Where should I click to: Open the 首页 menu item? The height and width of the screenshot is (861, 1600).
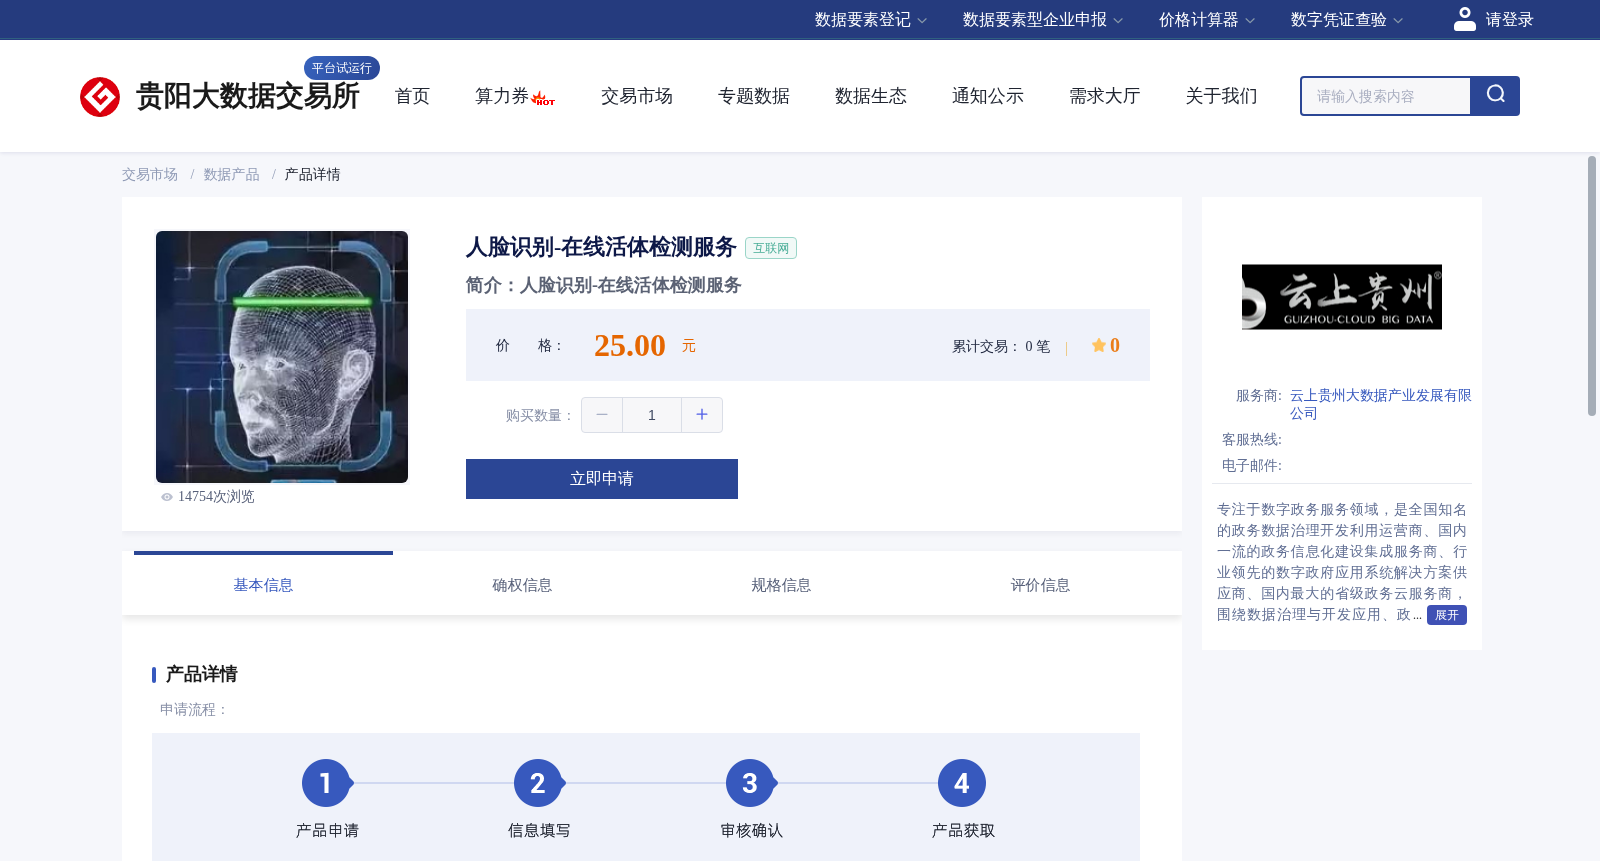pyautogui.click(x=412, y=96)
